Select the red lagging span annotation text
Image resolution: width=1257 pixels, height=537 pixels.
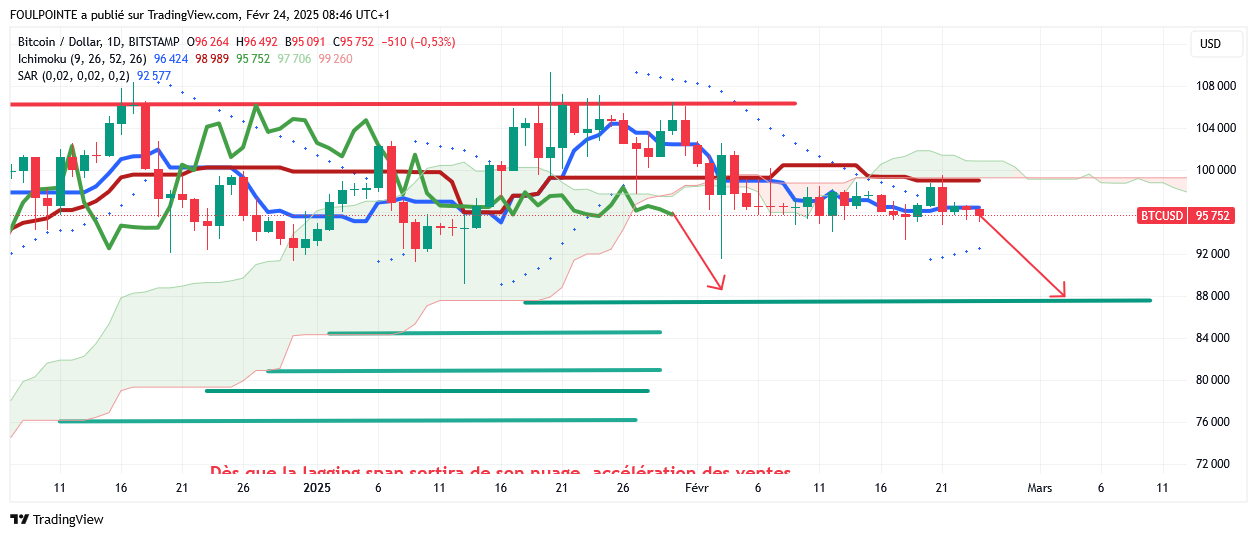(x=500, y=471)
